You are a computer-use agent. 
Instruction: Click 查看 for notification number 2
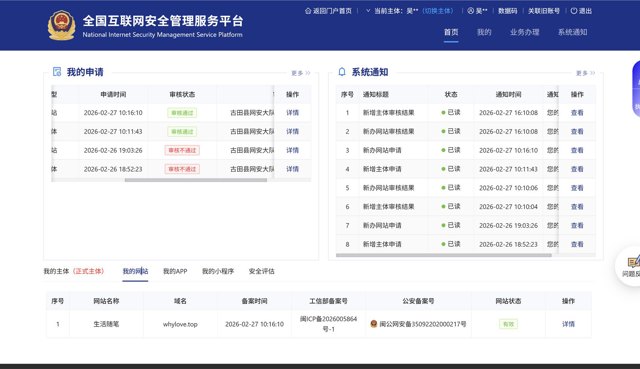click(x=577, y=131)
